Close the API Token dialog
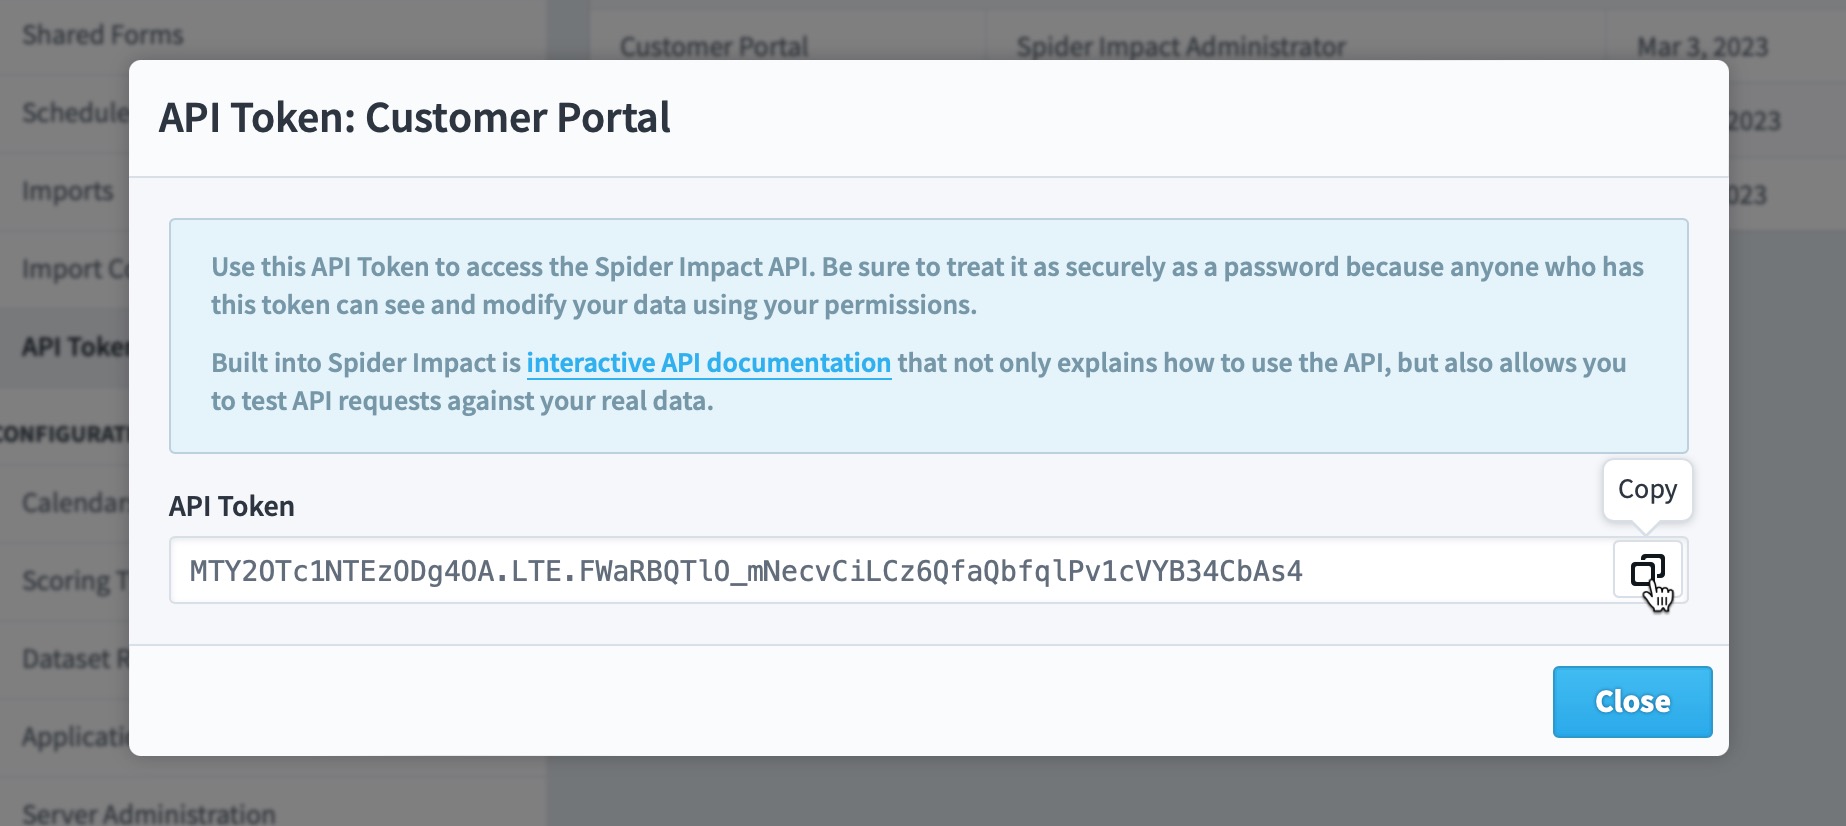Viewport: 1846px width, 826px height. [1632, 701]
